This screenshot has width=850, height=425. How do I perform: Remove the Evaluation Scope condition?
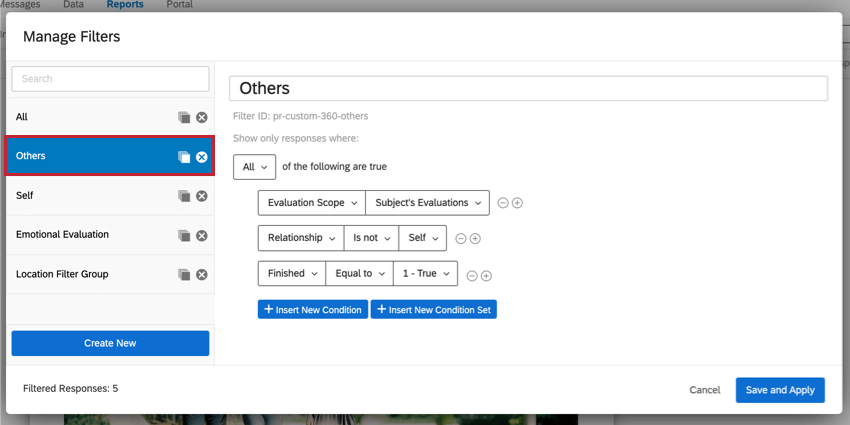tap(503, 203)
